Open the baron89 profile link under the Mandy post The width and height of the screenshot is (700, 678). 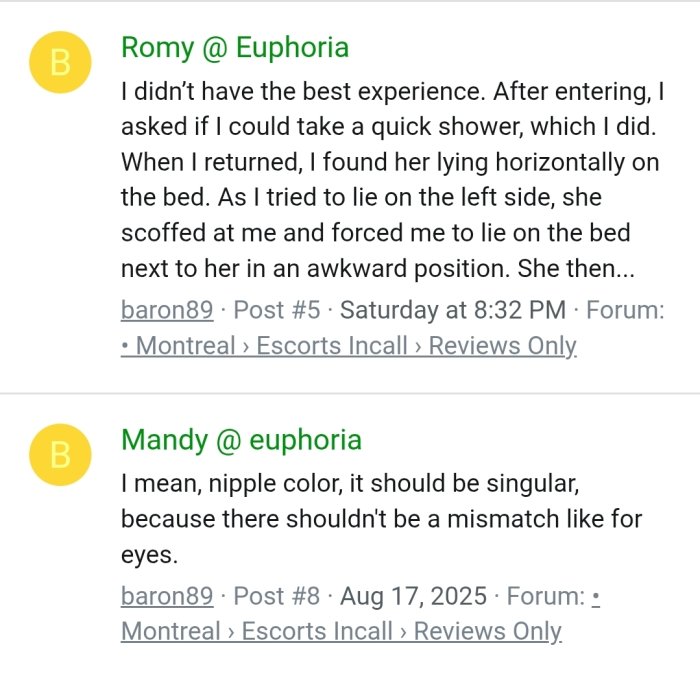(x=167, y=596)
